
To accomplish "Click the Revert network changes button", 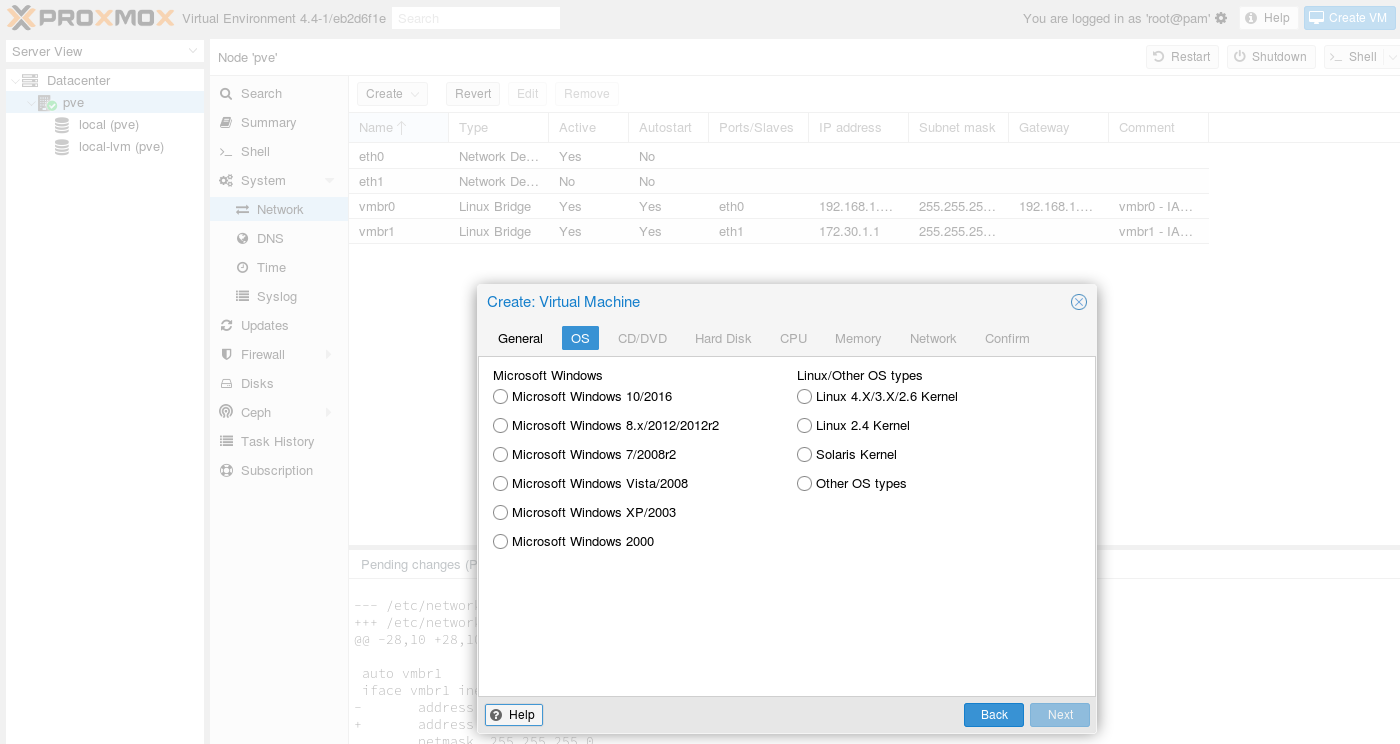I will click(473, 94).
